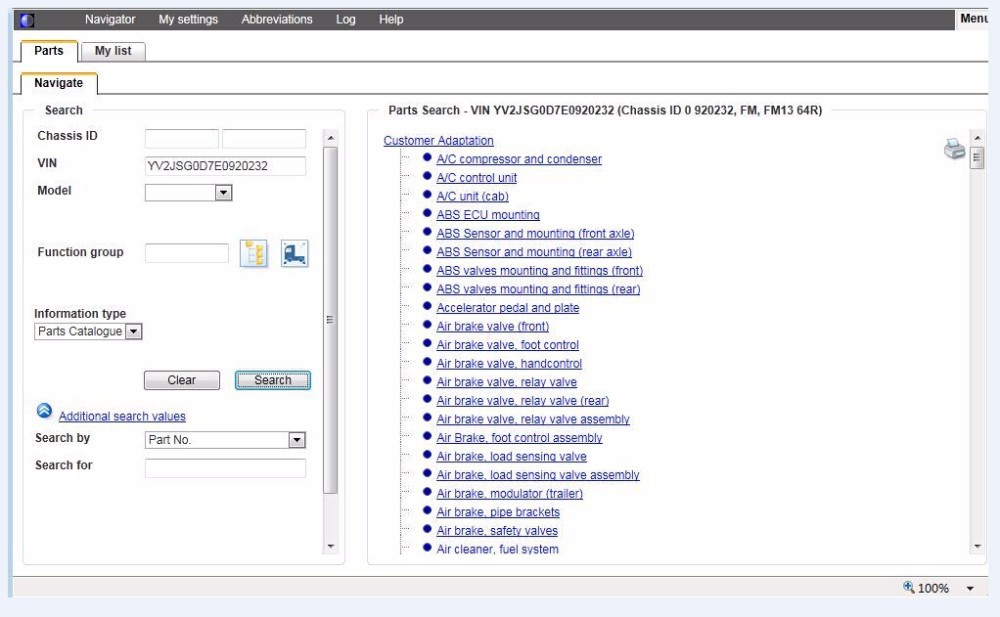Open Air brake valve, relay valve (rear)
Screen dimensions: 1000x617
coord(522,401)
